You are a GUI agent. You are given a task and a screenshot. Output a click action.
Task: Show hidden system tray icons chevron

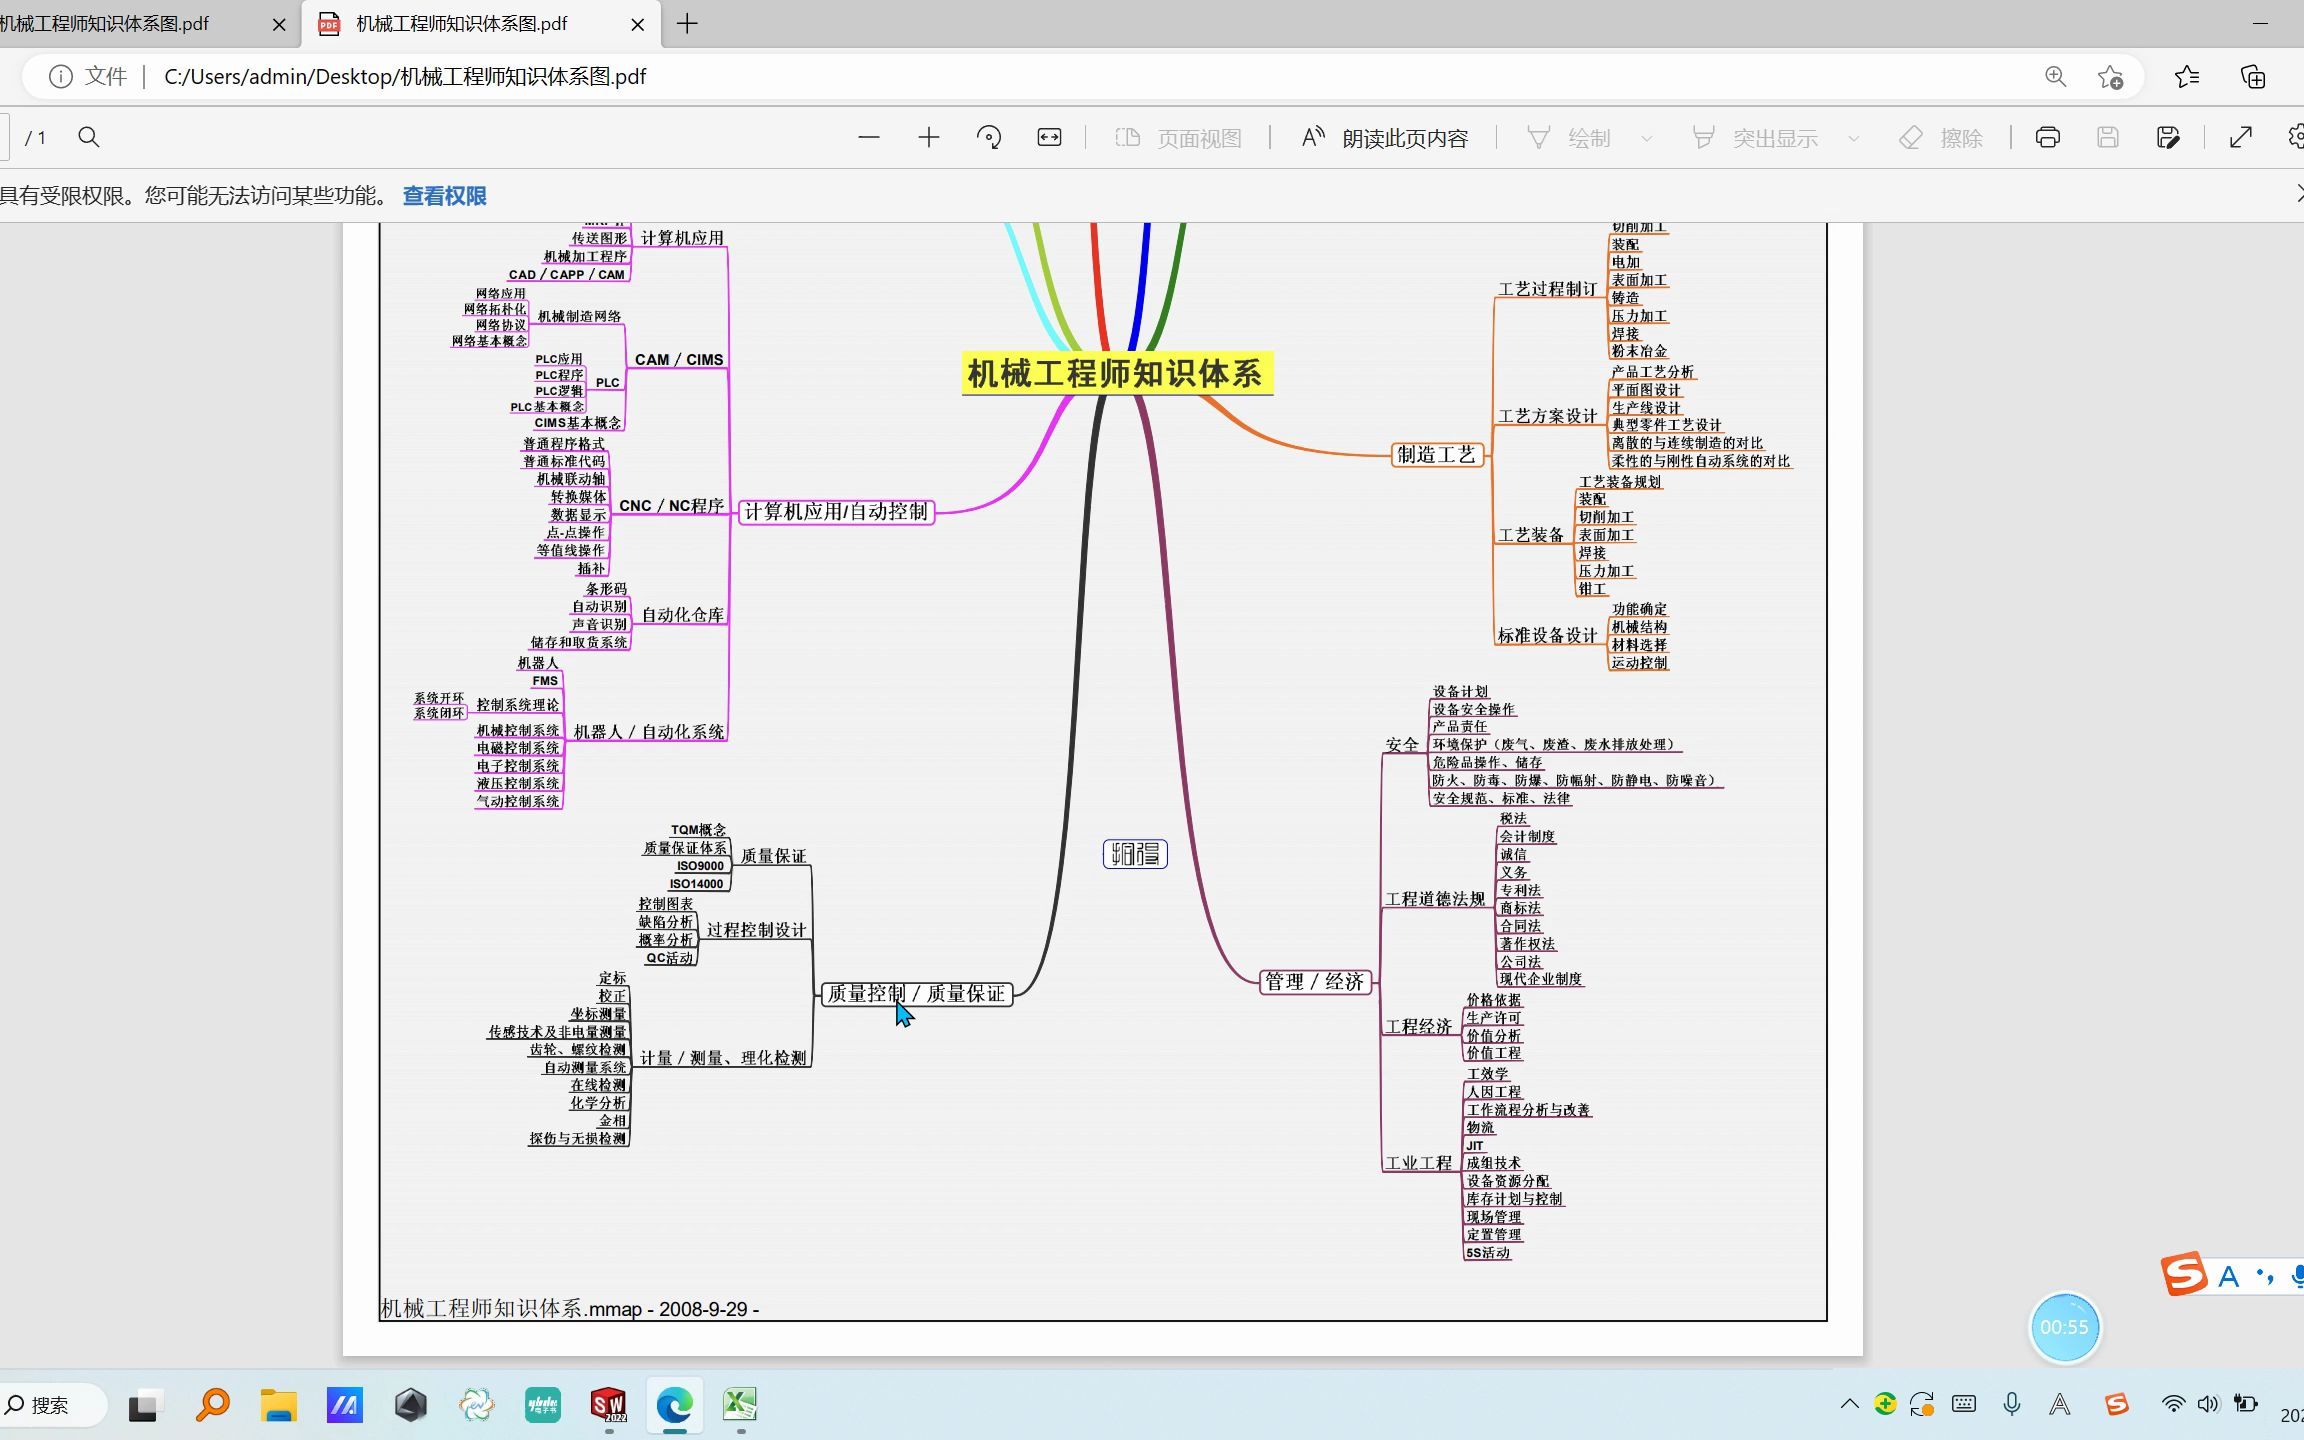1849,1404
